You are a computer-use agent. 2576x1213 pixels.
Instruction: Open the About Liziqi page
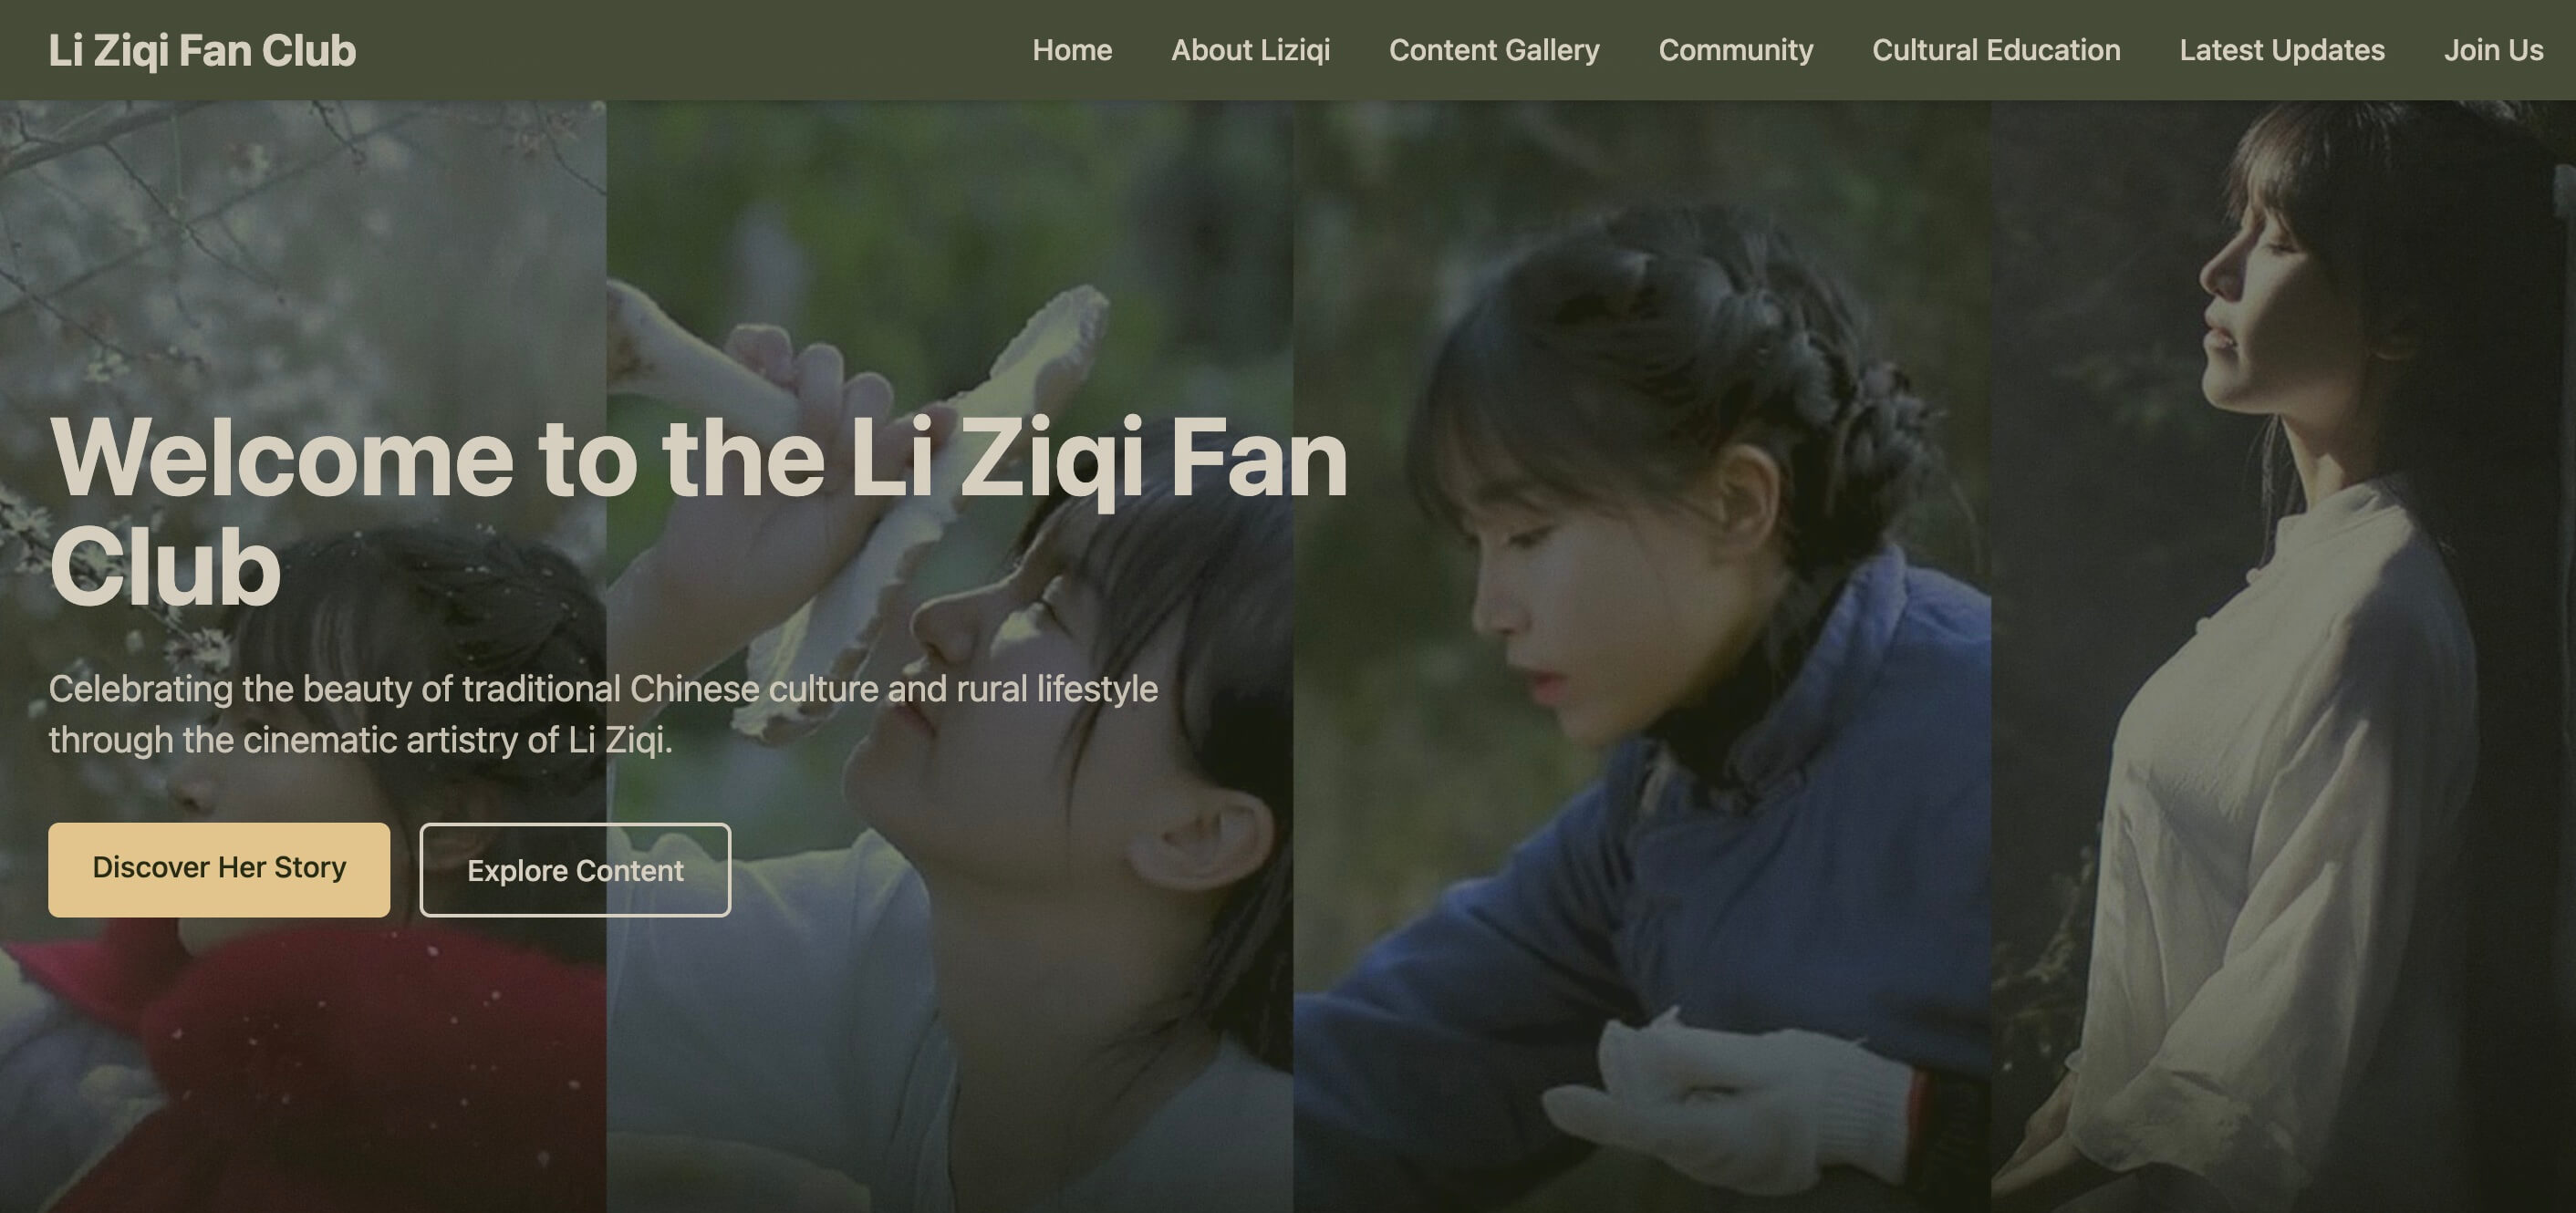coord(1250,50)
